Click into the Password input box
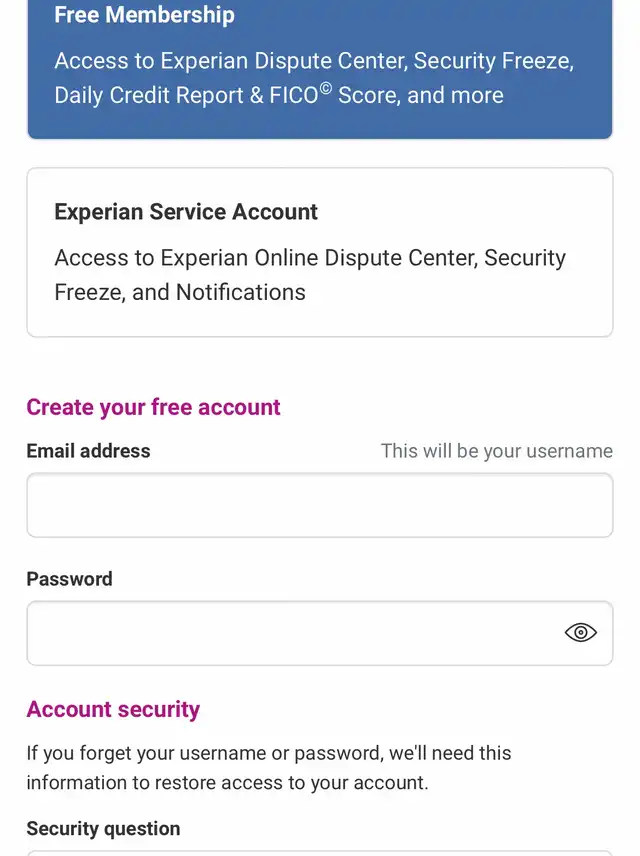Viewport: 640px width, 856px height. pyautogui.click(x=320, y=633)
